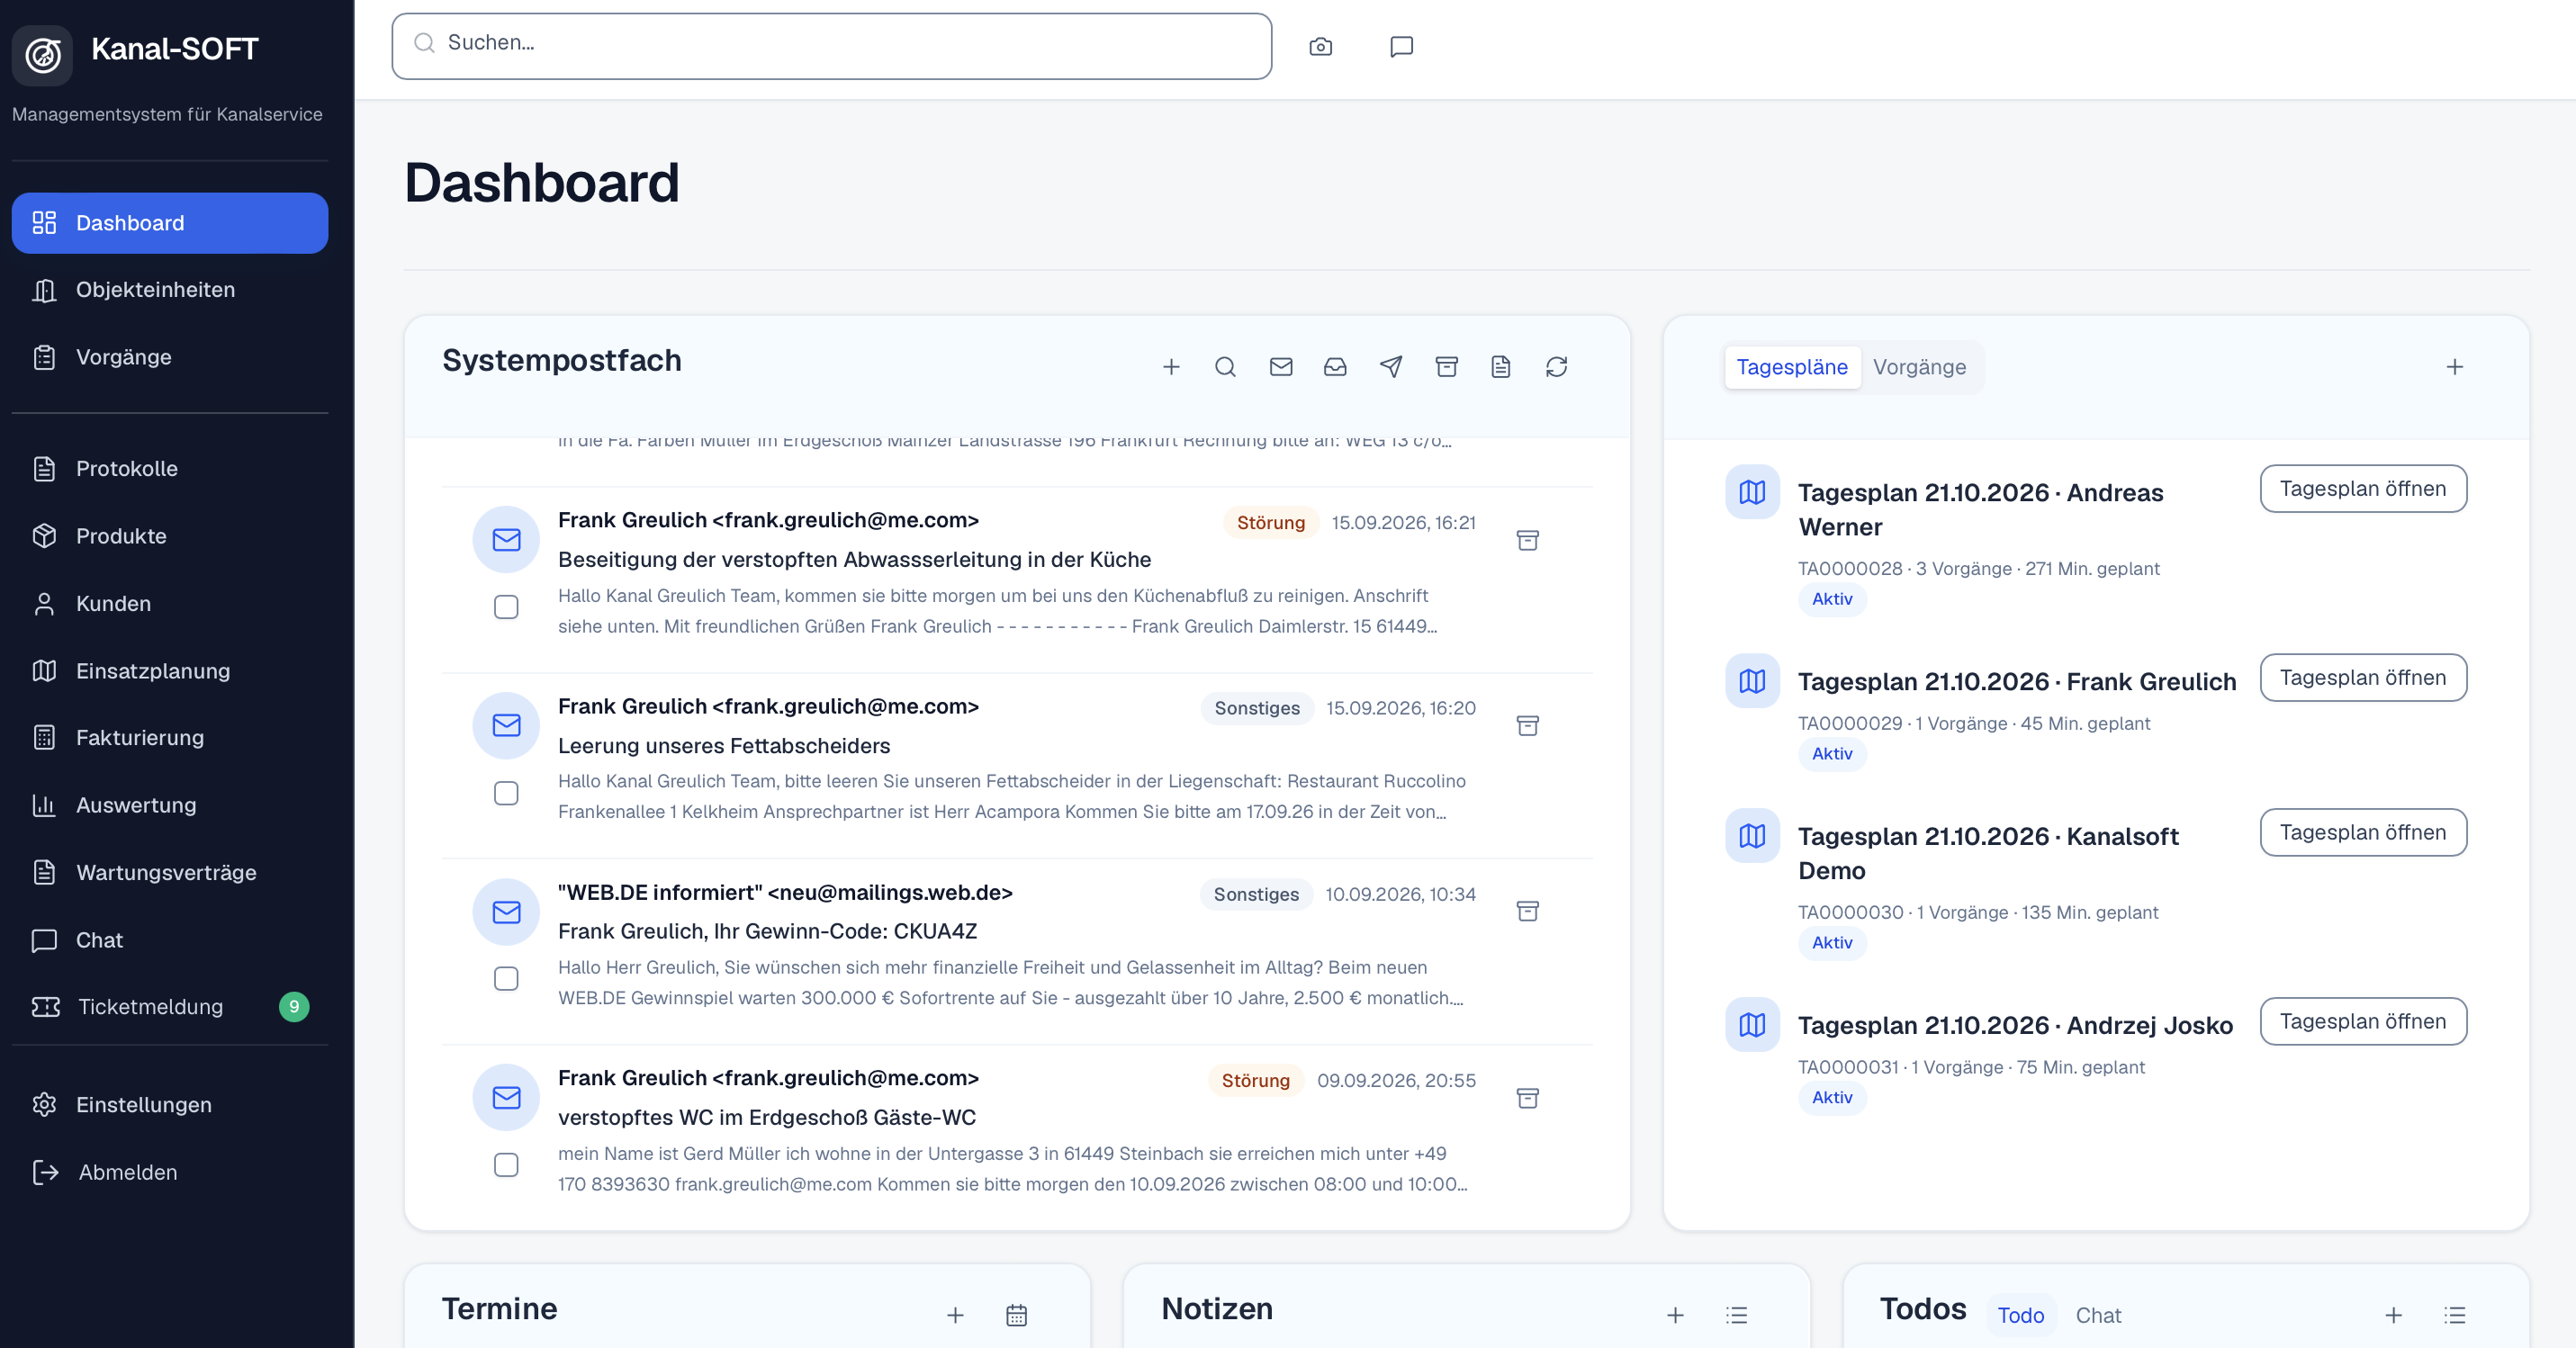Open calendar icon in Termine panel
The image size is (2576, 1348).
1016,1315
